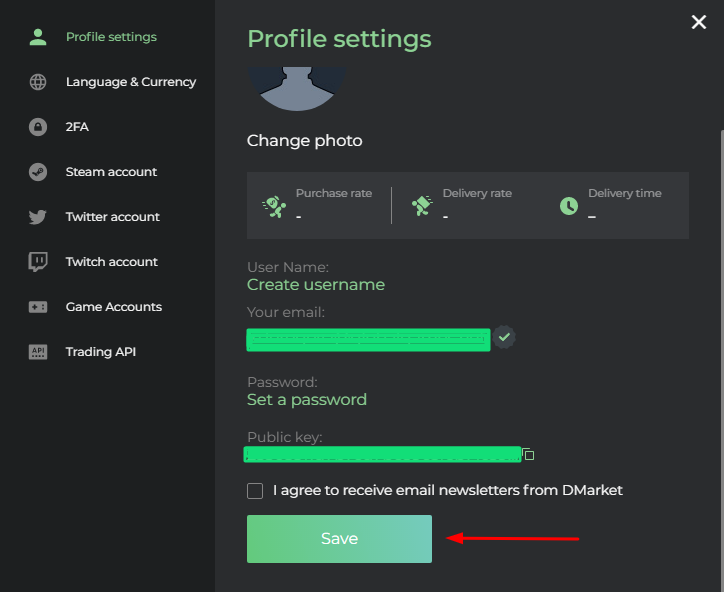The width and height of the screenshot is (724, 592).
Task: Click the Save button
Action: (339, 539)
